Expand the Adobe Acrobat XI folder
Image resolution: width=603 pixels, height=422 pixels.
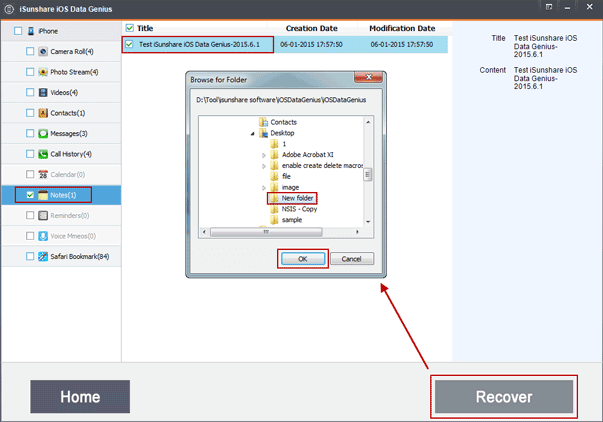tap(264, 155)
